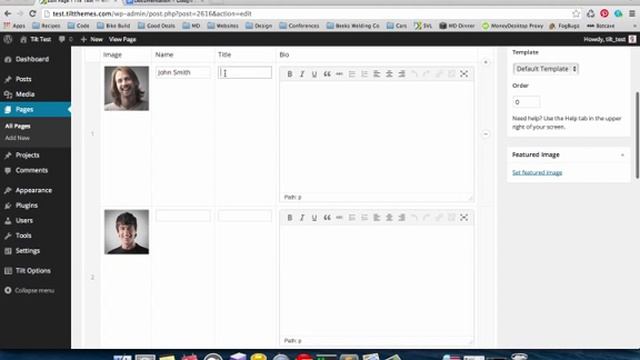Toggle Bold in the second row bio editor
Image resolution: width=640 pixels, height=360 pixels.
click(x=289, y=218)
